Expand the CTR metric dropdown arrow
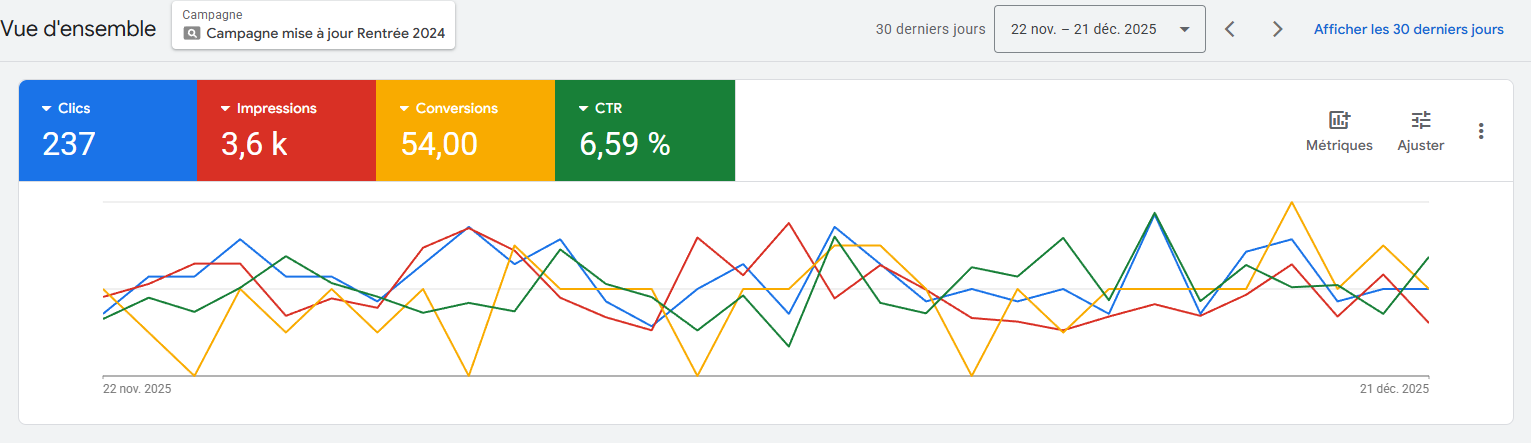Screen dimensions: 1531x443 [x=584, y=108]
